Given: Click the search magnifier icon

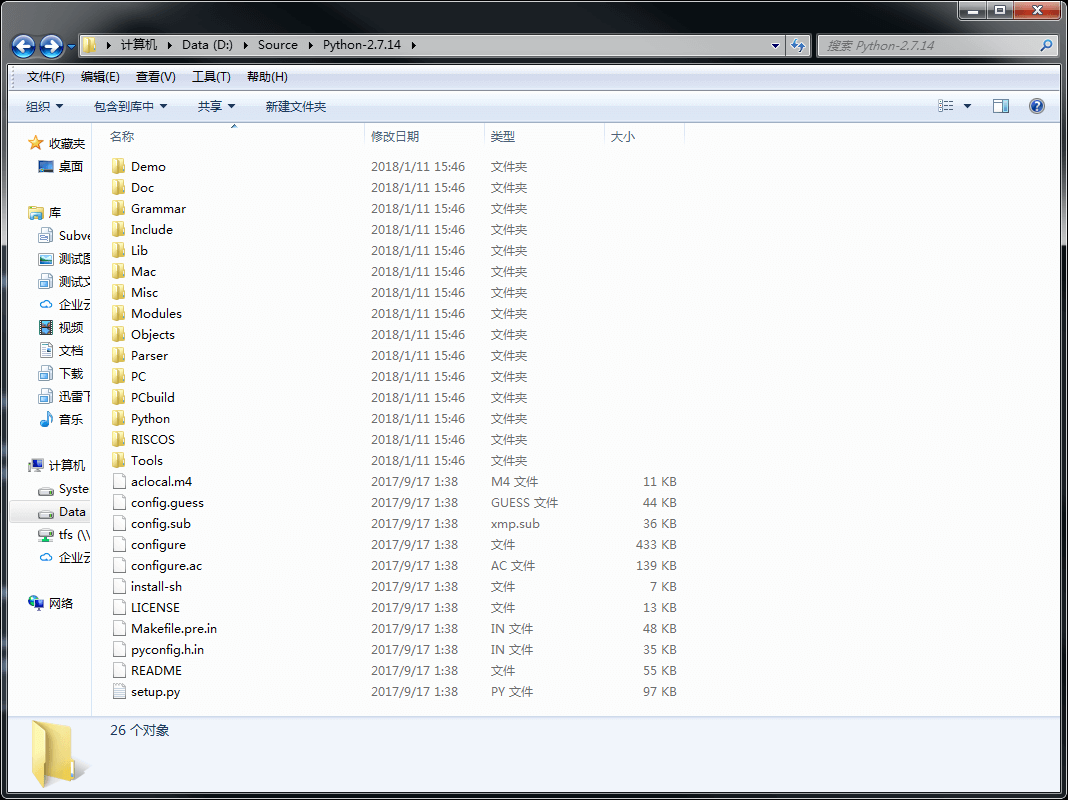Looking at the screenshot, I should click(x=1046, y=46).
